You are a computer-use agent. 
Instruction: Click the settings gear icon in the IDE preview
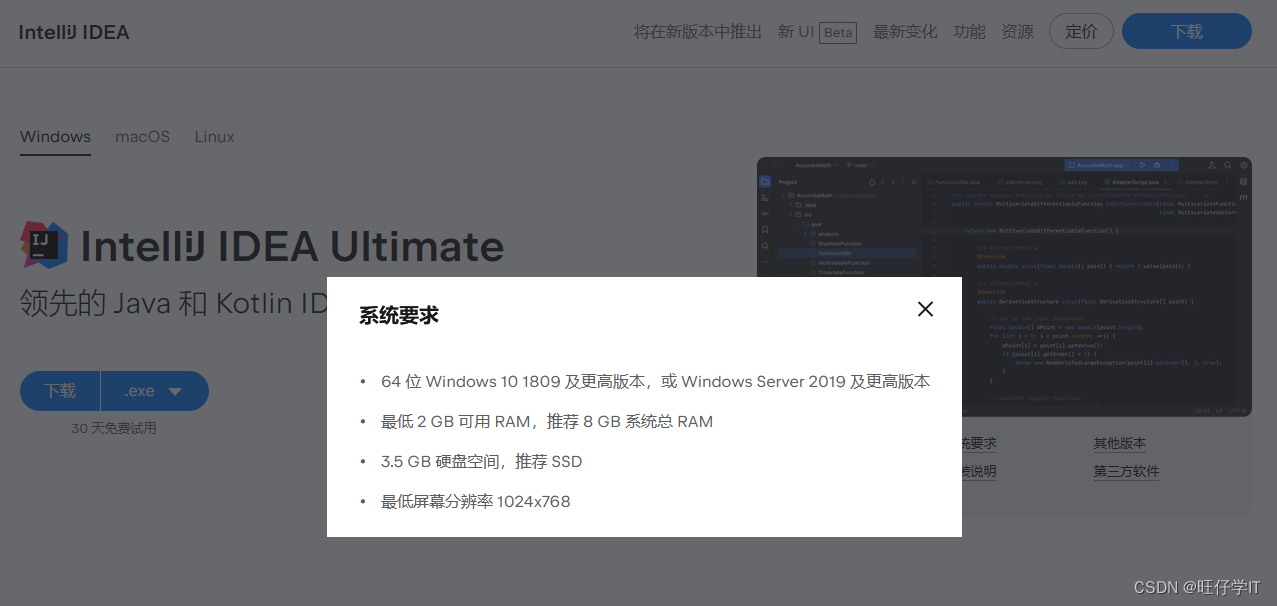[x=1244, y=165]
